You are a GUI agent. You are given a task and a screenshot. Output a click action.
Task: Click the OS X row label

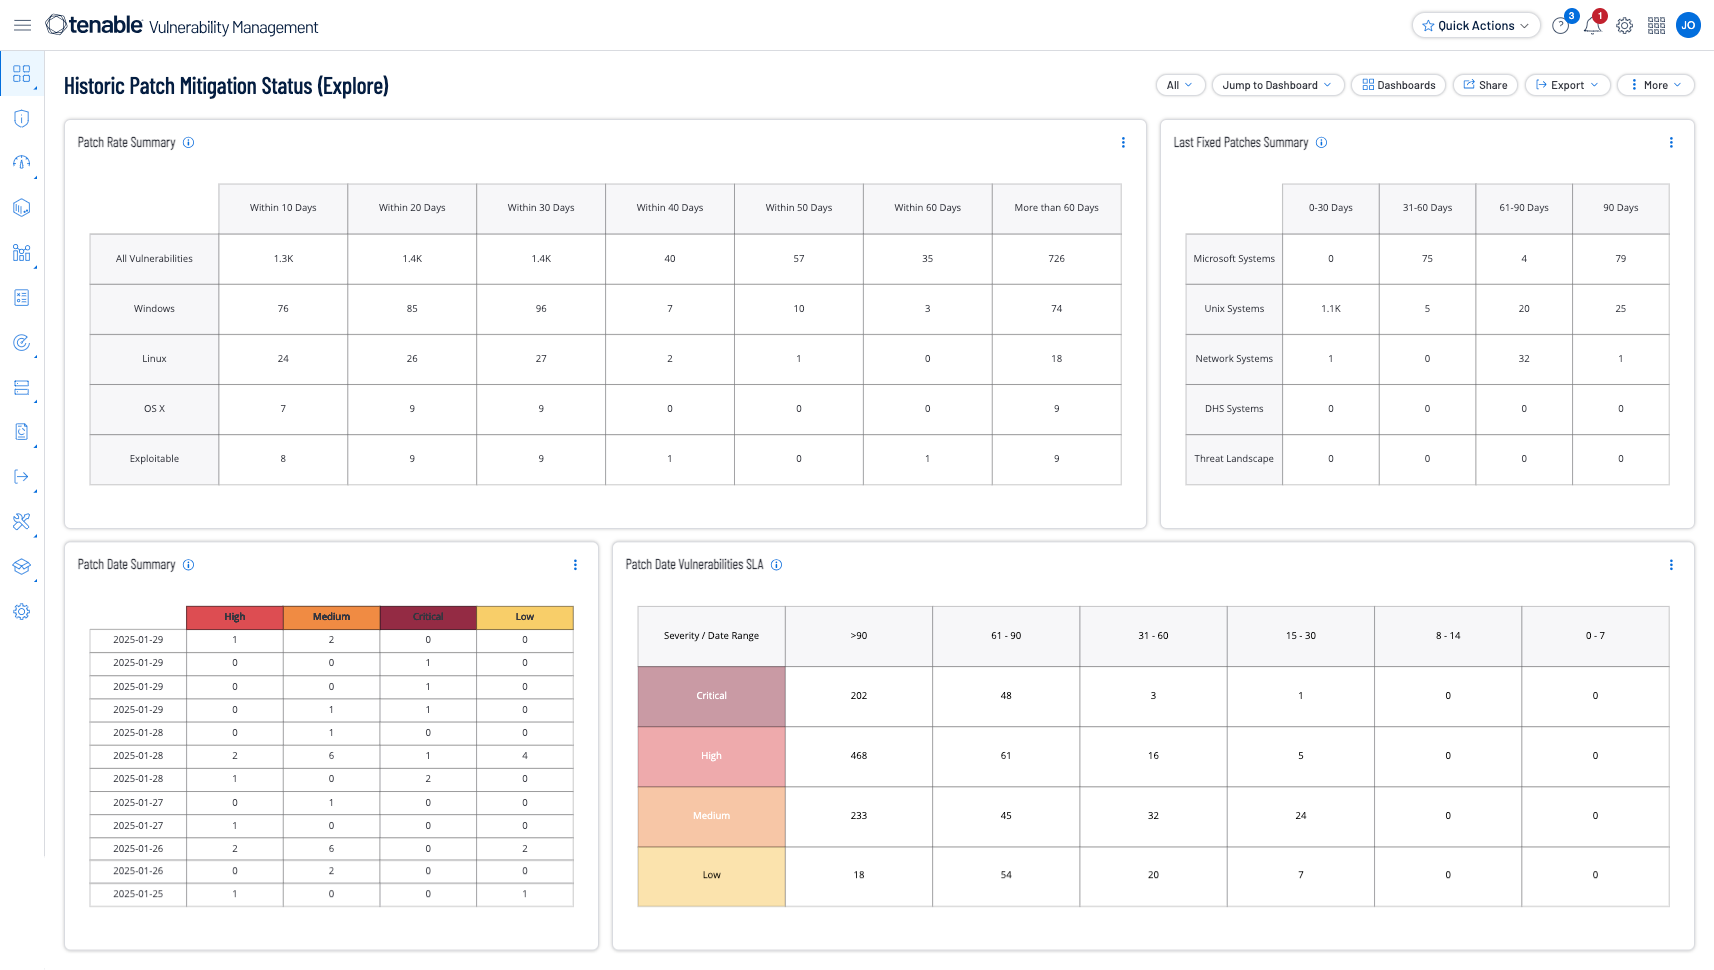pos(154,409)
